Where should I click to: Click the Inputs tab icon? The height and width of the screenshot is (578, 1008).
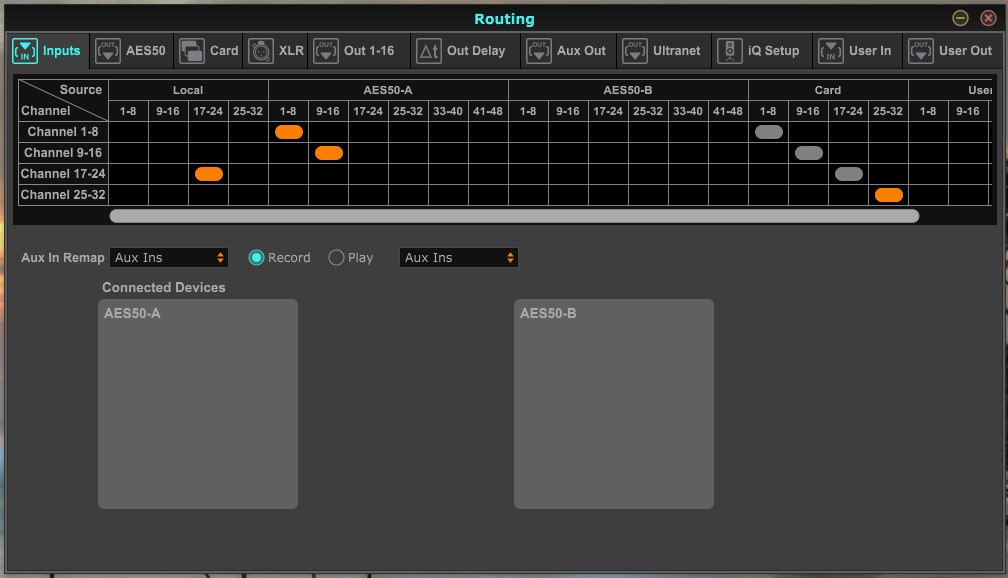point(24,51)
